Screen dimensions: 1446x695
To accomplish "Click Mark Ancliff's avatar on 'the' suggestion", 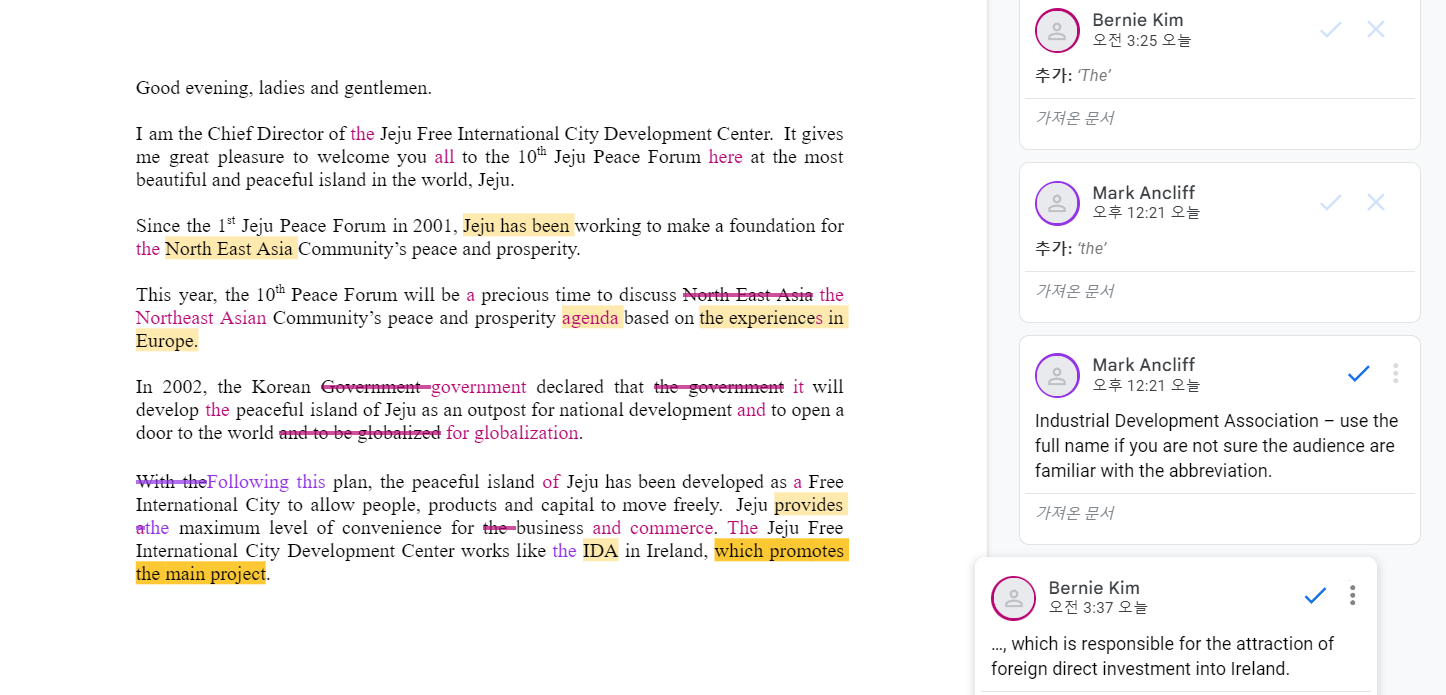I will pos(1057,203).
